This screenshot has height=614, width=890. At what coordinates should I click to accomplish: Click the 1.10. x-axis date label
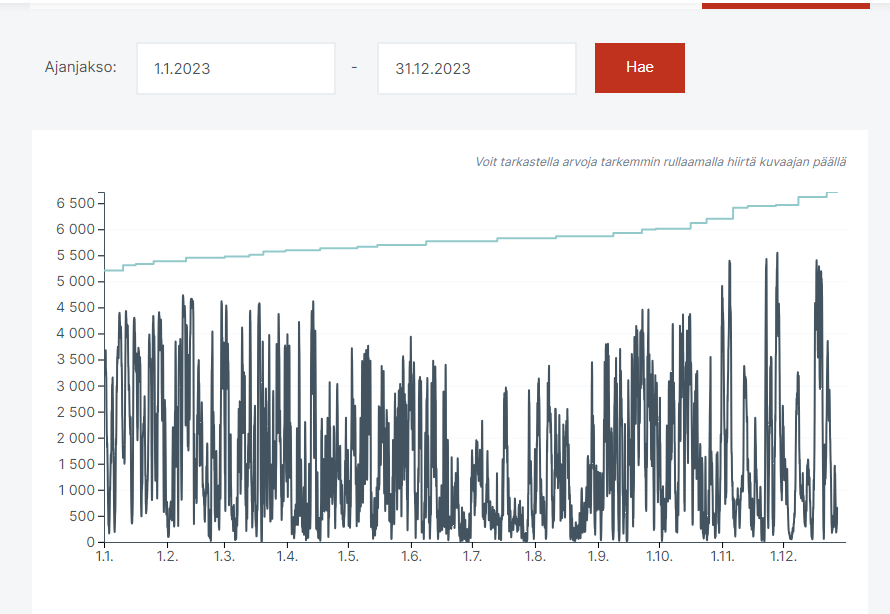659,556
